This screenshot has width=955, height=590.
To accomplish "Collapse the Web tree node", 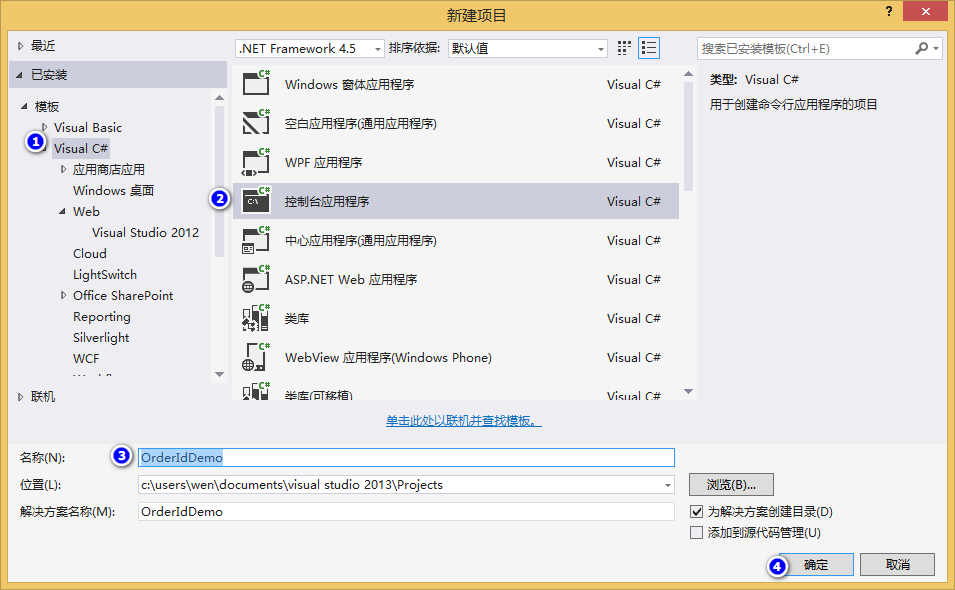I will (62, 211).
